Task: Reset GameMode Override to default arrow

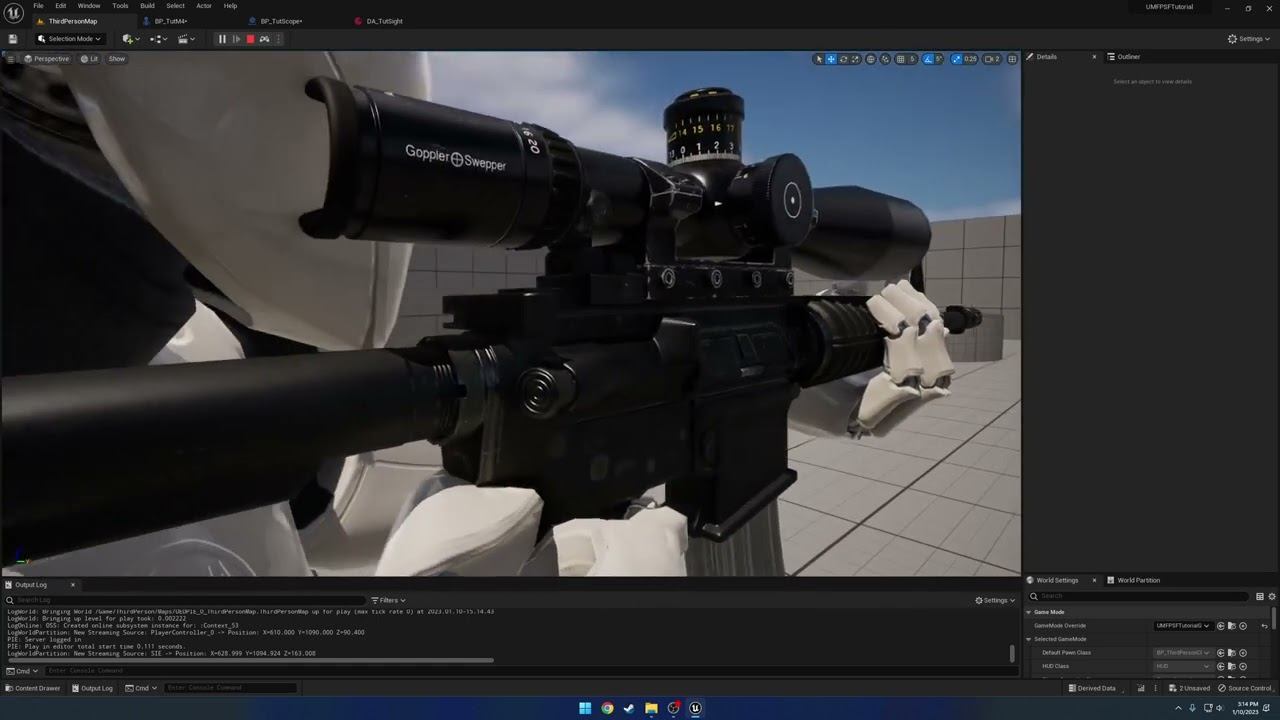Action: coord(1264,626)
